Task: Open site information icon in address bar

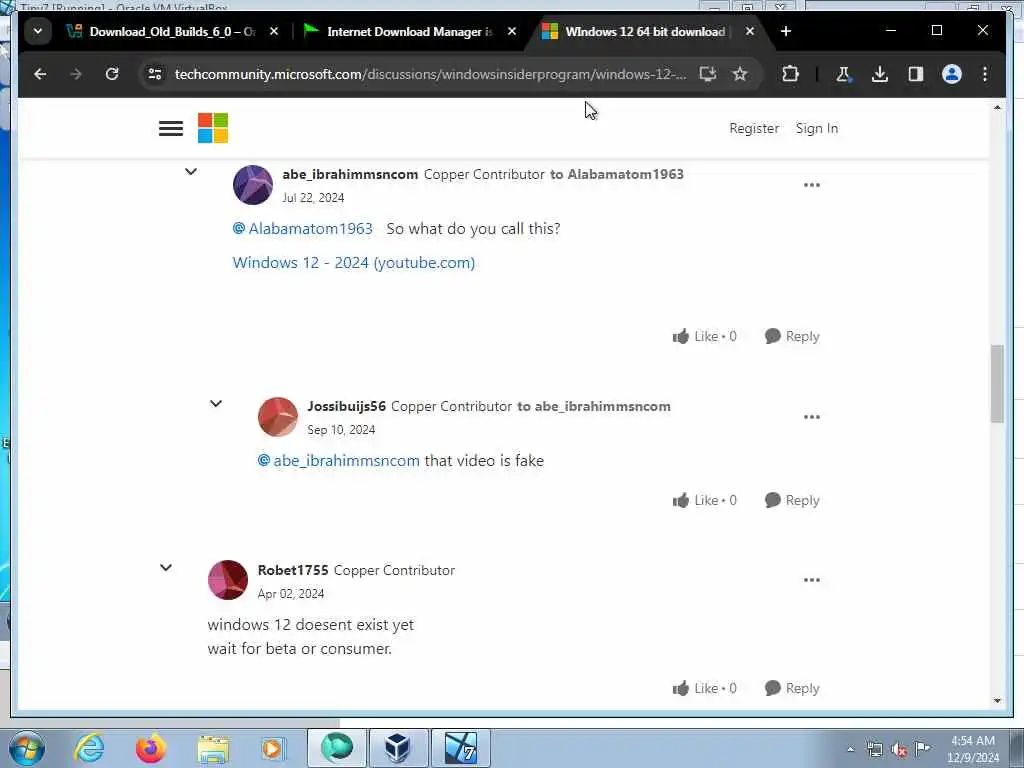Action: point(155,74)
